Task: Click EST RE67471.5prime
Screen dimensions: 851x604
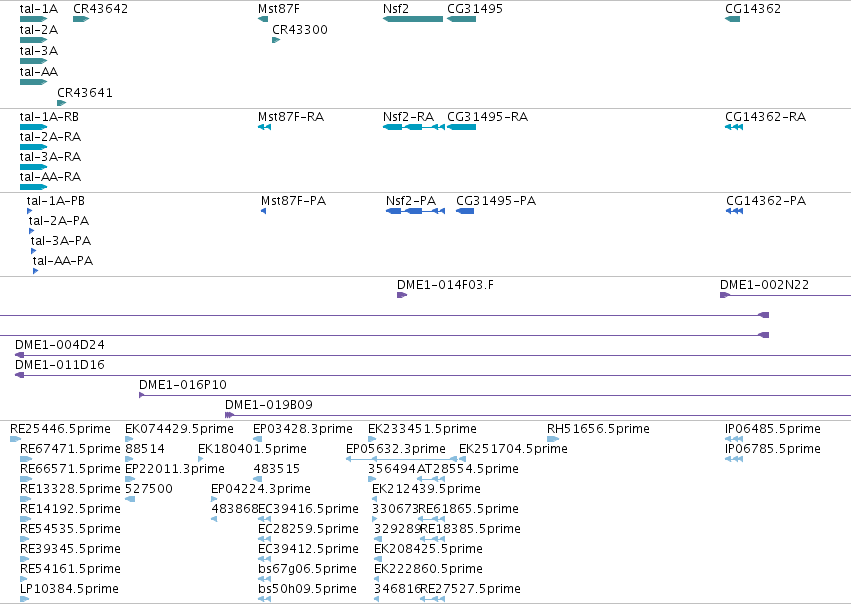Action: 70,449
